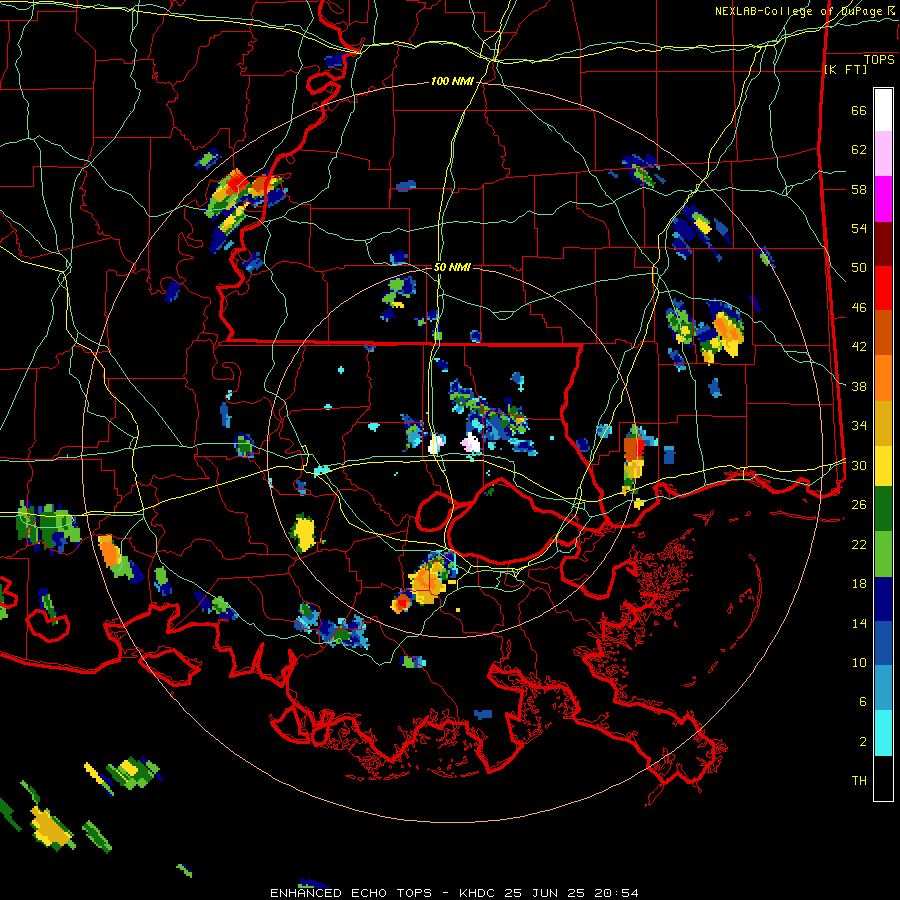900x900 pixels.
Task: Select the cyan legend swatch
Action: point(883,733)
